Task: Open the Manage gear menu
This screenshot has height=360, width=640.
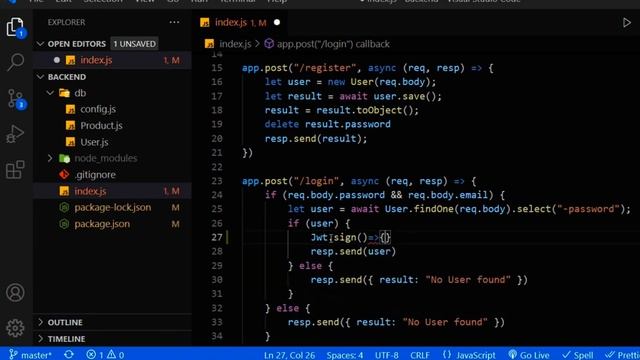Action: pos(15,328)
